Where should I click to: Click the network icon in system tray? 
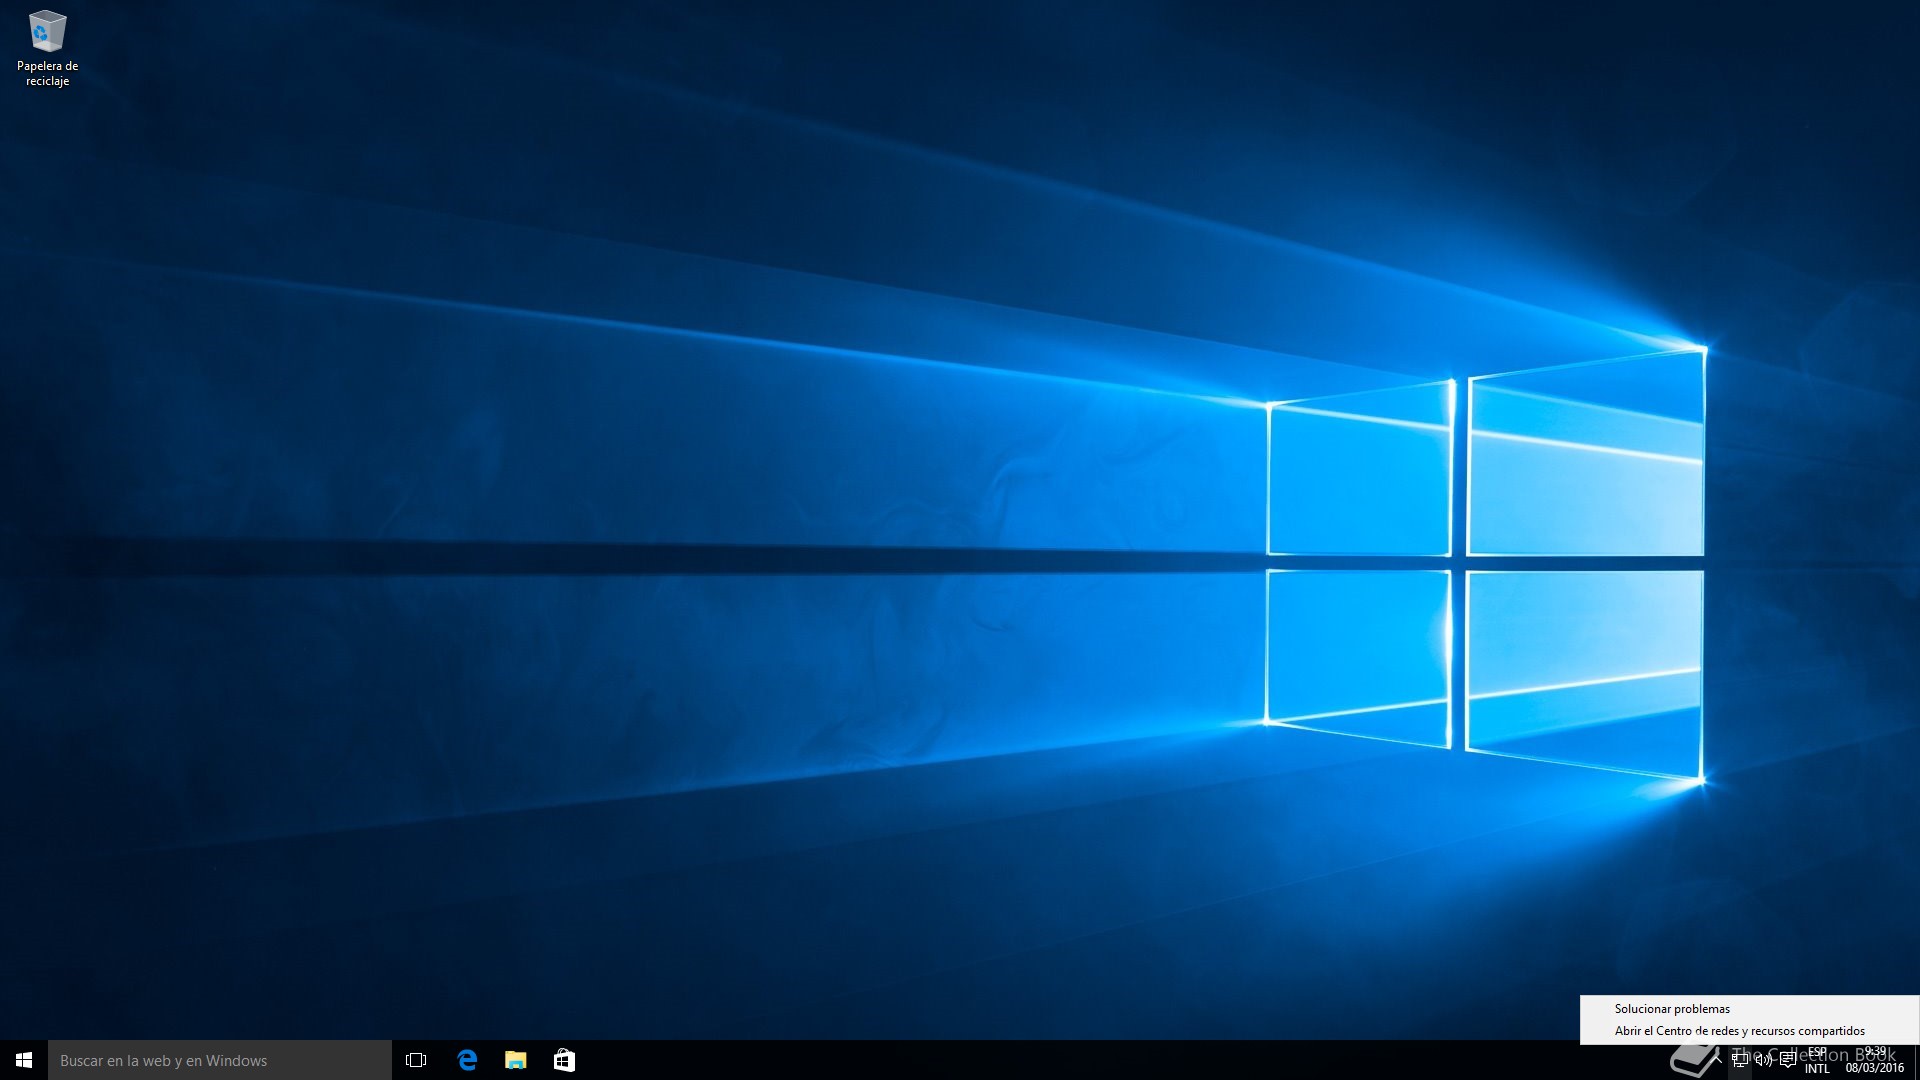(x=1740, y=1060)
